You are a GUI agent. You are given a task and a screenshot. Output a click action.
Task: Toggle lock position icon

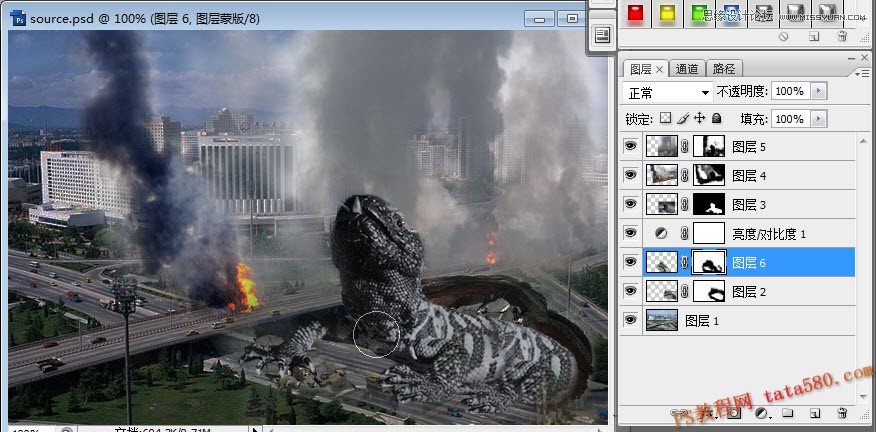click(699, 118)
